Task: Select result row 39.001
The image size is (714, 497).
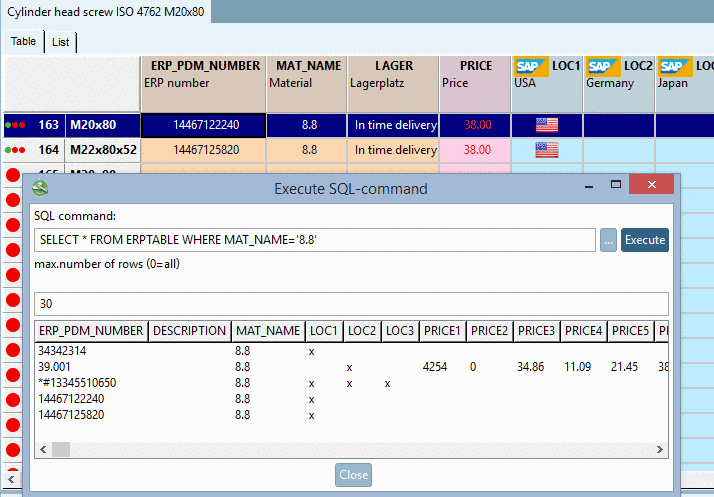Action: [351, 367]
